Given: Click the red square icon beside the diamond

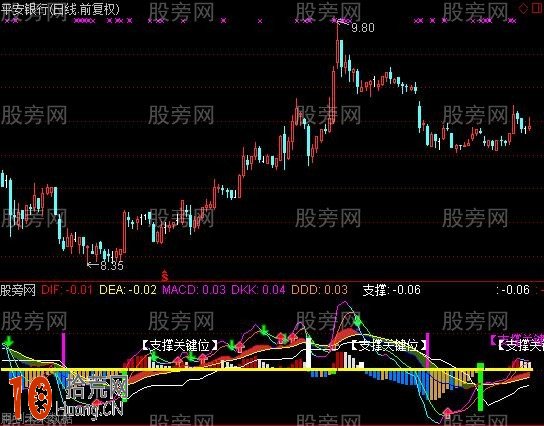Looking at the screenshot, I should (x=537, y=8).
